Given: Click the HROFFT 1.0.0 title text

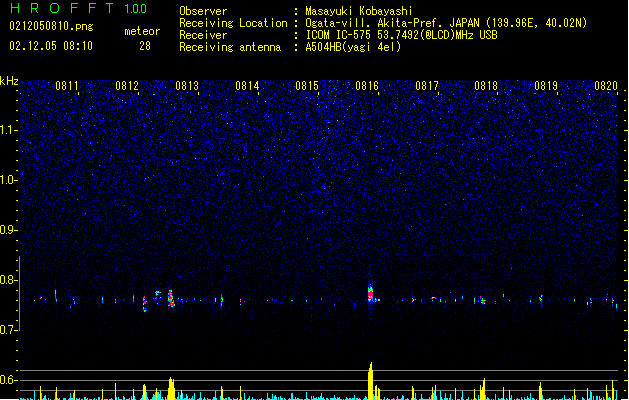Looking at the screenshot, I should click(x=79, y=8).
